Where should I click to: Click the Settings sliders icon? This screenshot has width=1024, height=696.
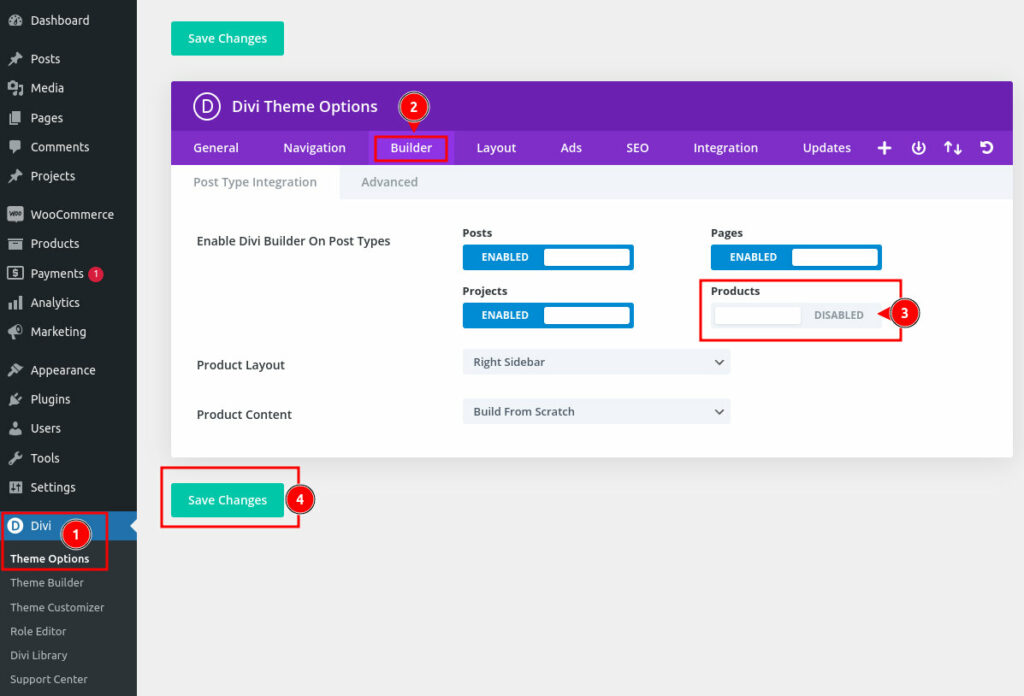pyautogui.click(x=15, y=487)
